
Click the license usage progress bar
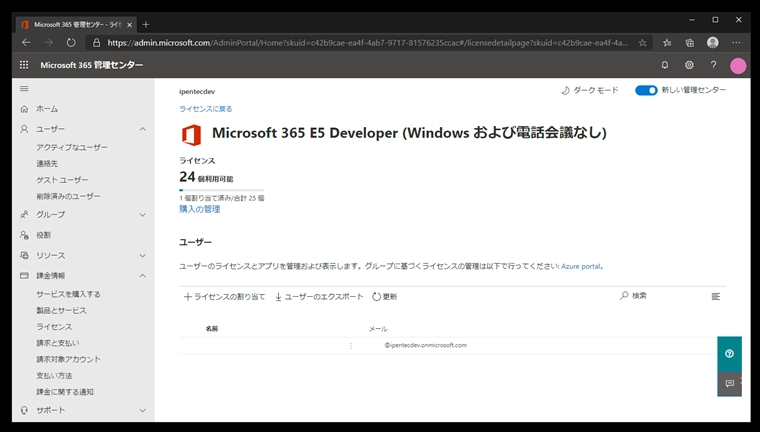[222, 190]
